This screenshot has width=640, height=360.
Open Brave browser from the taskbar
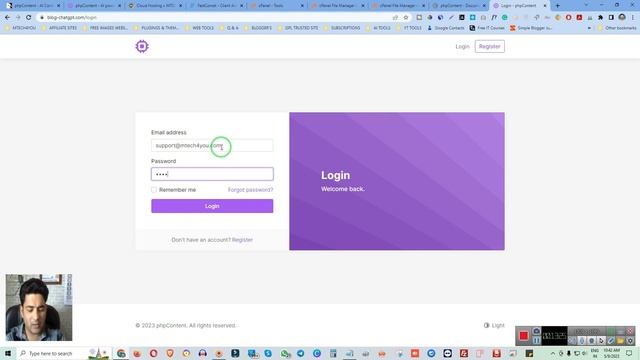tap(170, 353)
